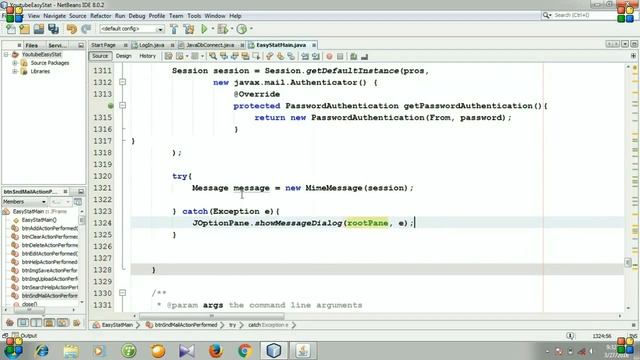This screenshot has width=640, height=360.
Task: Click the Toggle Highlight Search editor icon
Action: [245, 56]
